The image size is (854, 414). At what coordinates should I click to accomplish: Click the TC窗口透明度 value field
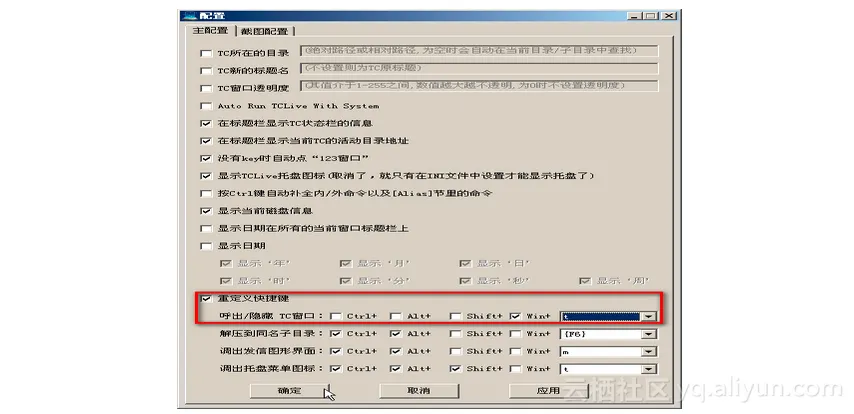(480, 86)
